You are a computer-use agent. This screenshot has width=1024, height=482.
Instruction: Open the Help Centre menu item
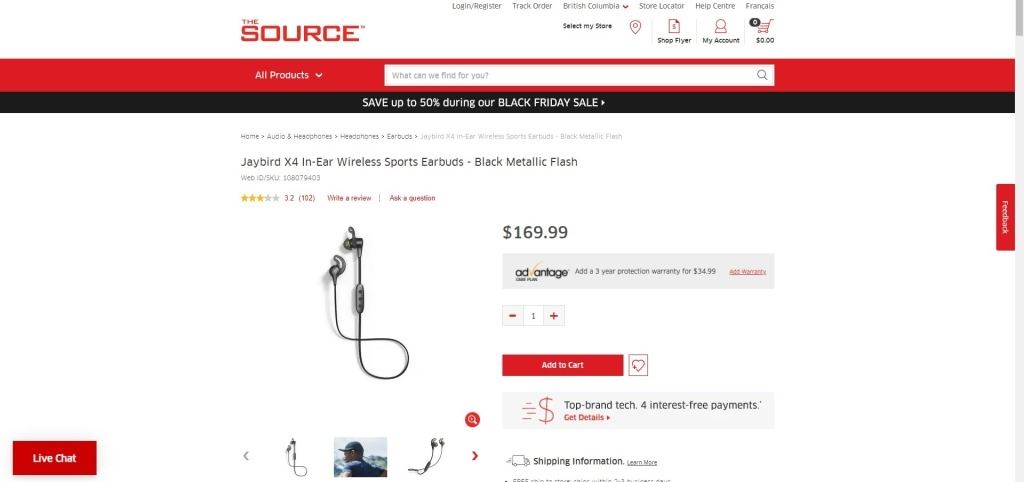[715, 6]
